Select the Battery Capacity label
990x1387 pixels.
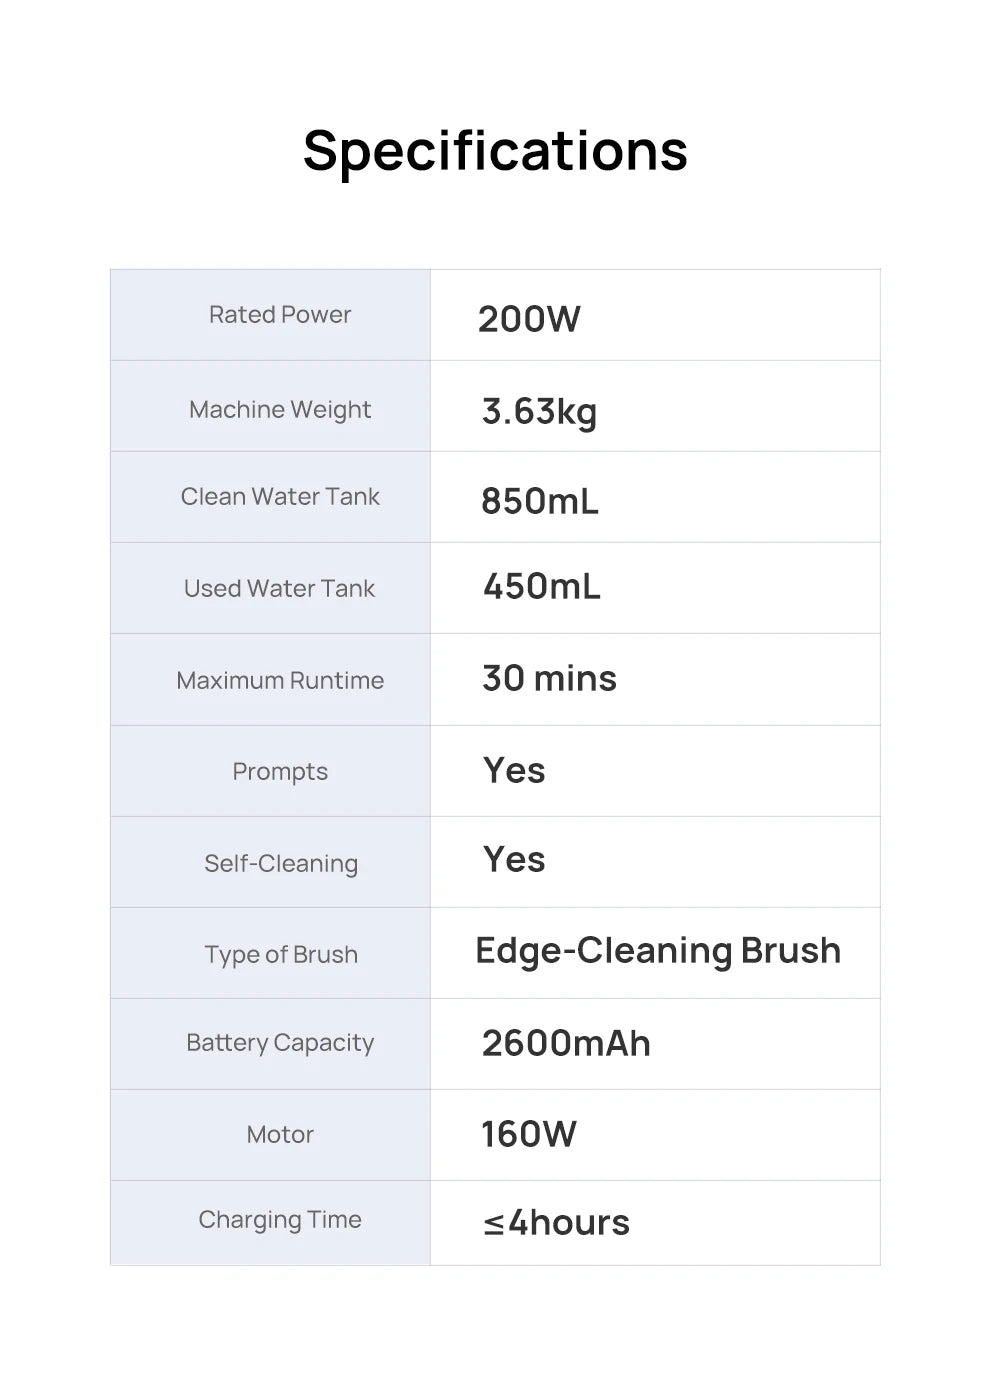click(x=280, y=1043)
